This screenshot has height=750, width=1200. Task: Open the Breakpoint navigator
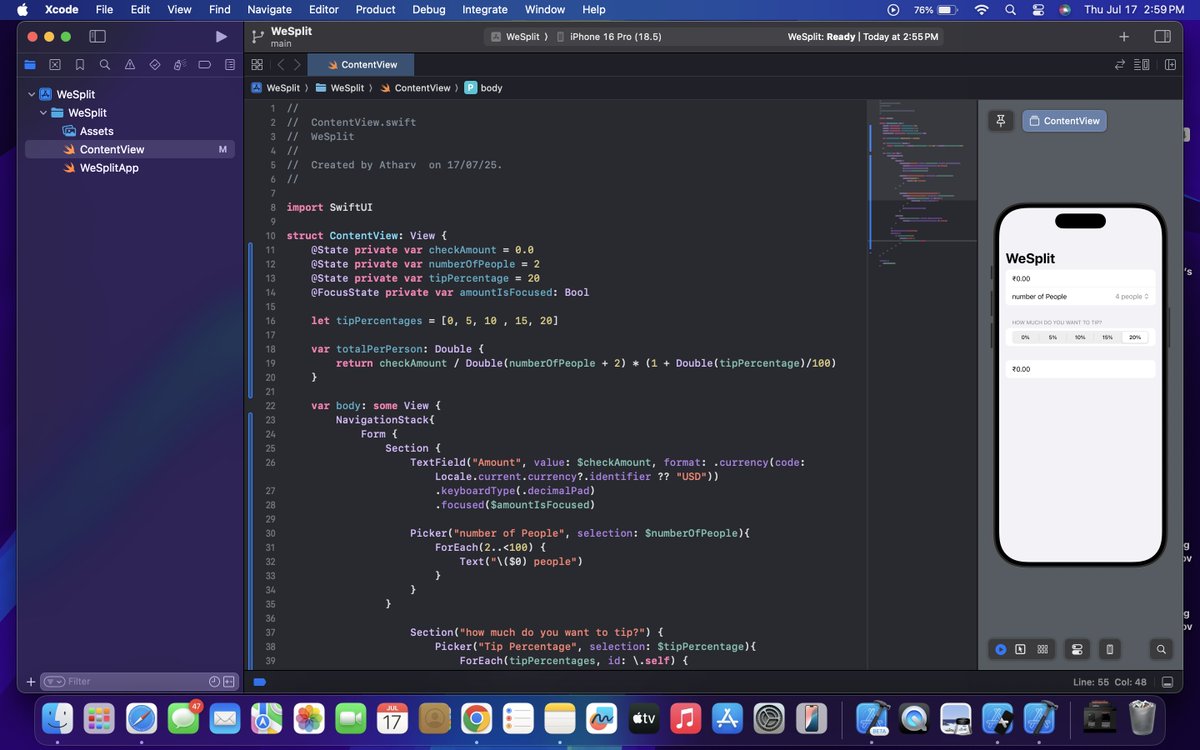pos(205,64)
